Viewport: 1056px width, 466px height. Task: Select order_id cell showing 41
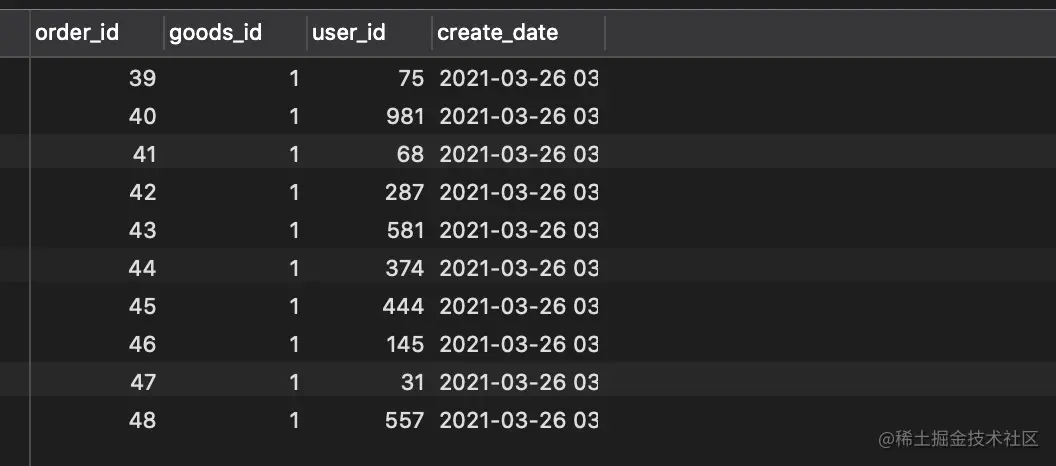tap(144, 155)
